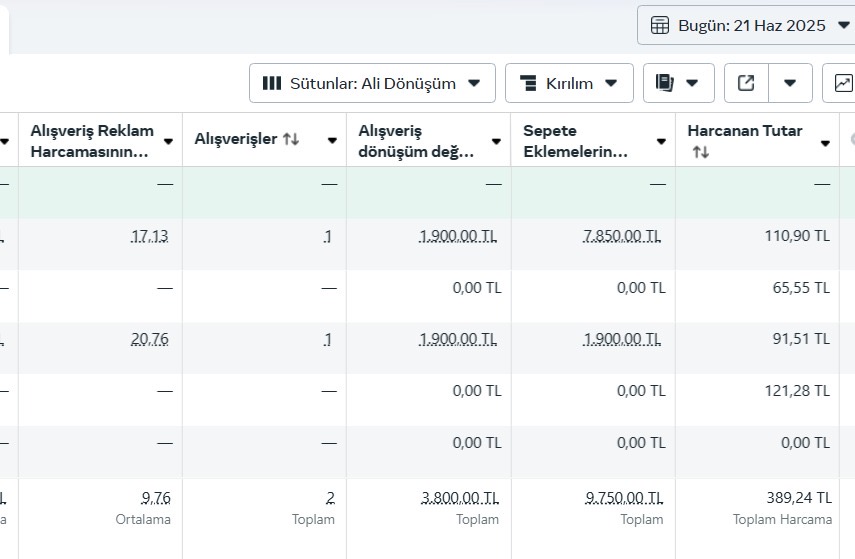This screenshot has width=855, height=559.
Task: Expand the export options arrow
Action: (790, 83)
